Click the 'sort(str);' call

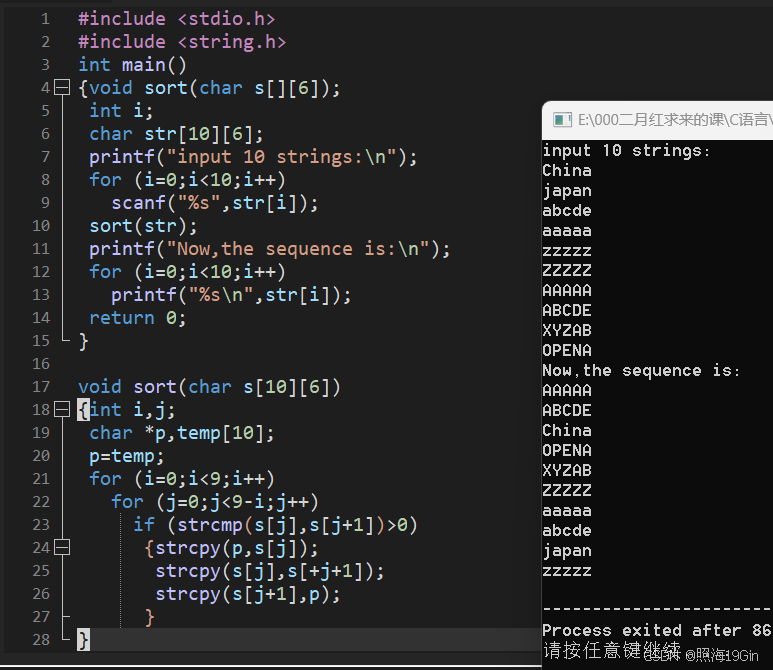click(143, 226)
